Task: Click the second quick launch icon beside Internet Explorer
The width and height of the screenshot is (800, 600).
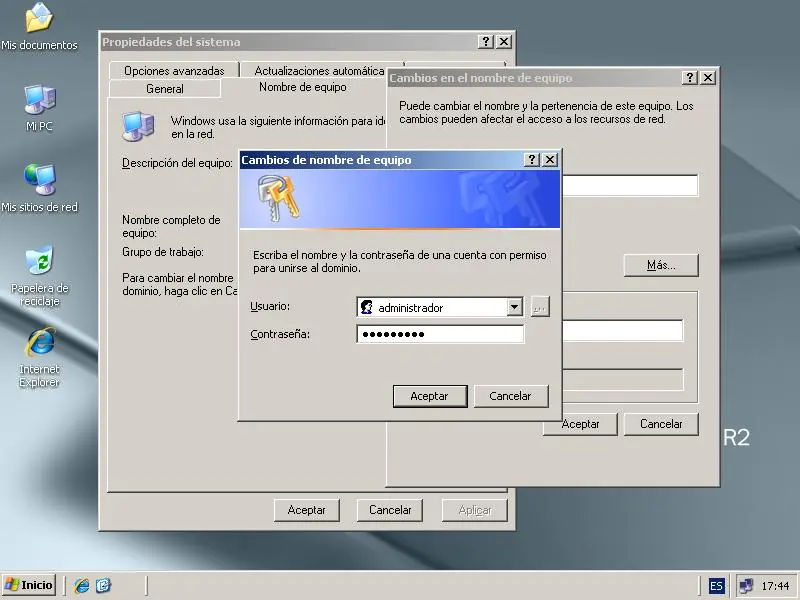Action: (103, 585)
